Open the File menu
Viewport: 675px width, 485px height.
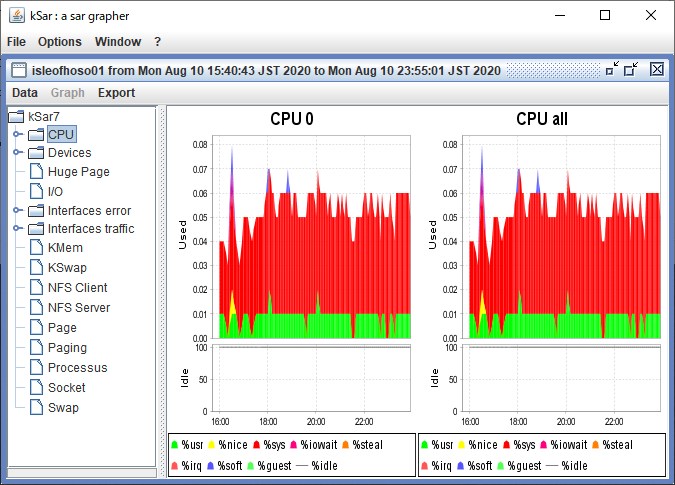tap(16, 42)
